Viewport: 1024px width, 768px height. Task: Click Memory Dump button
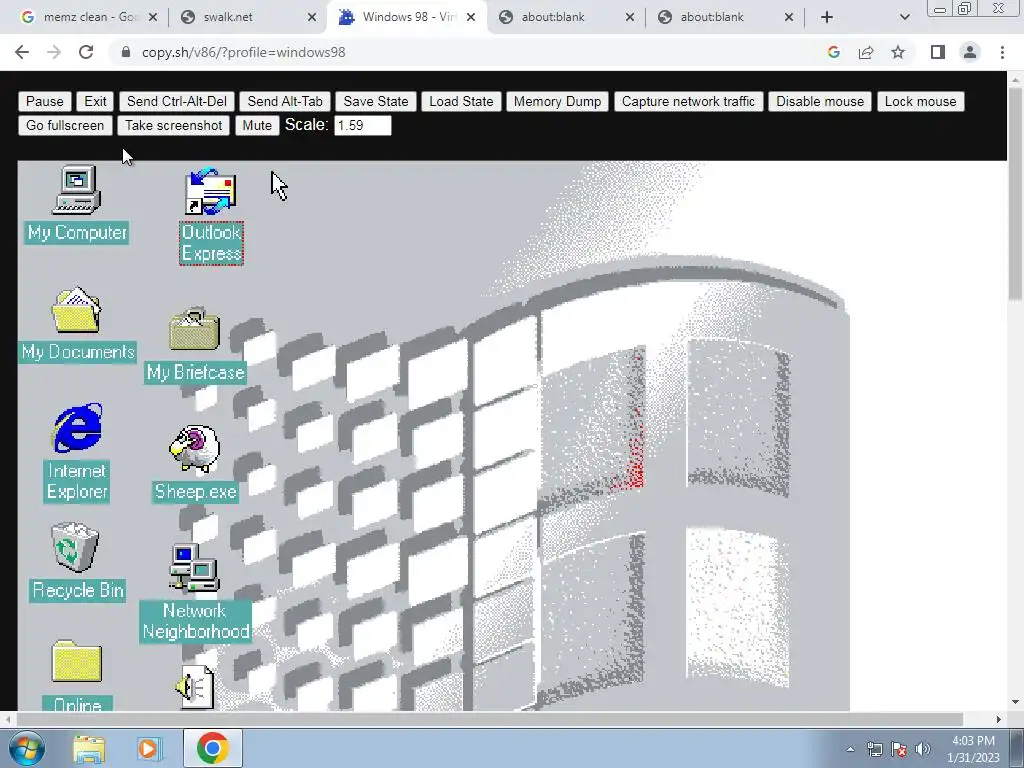(557, 101)
